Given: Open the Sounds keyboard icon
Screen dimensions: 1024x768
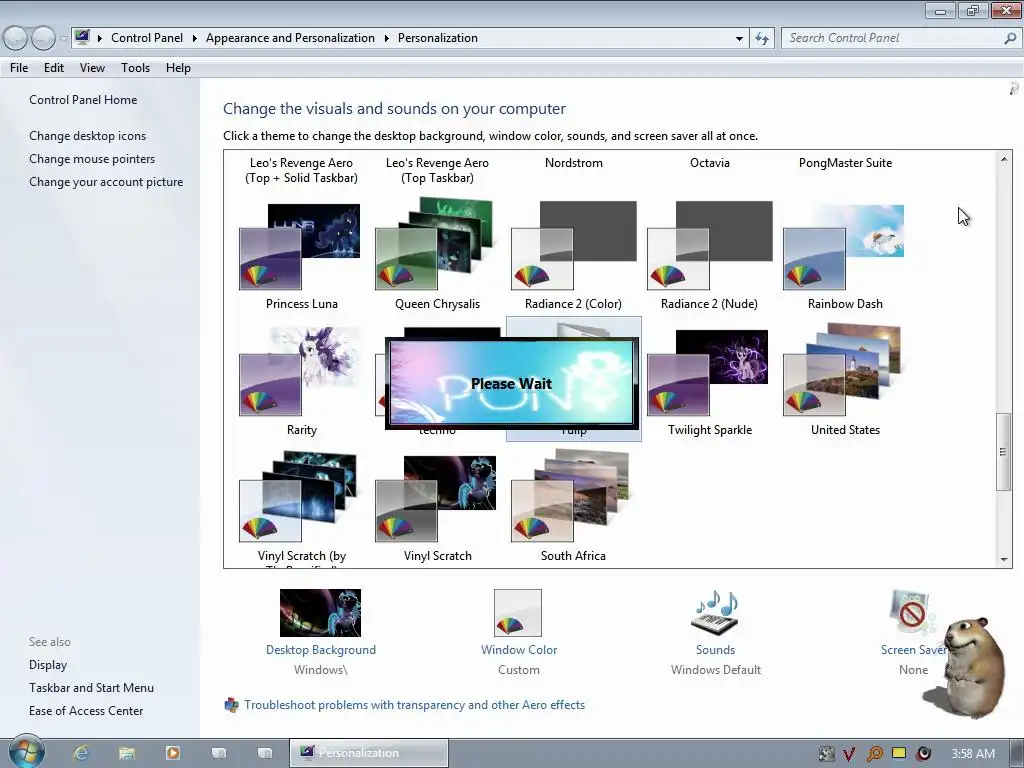Looking at the screenshot, I should 714,613.
